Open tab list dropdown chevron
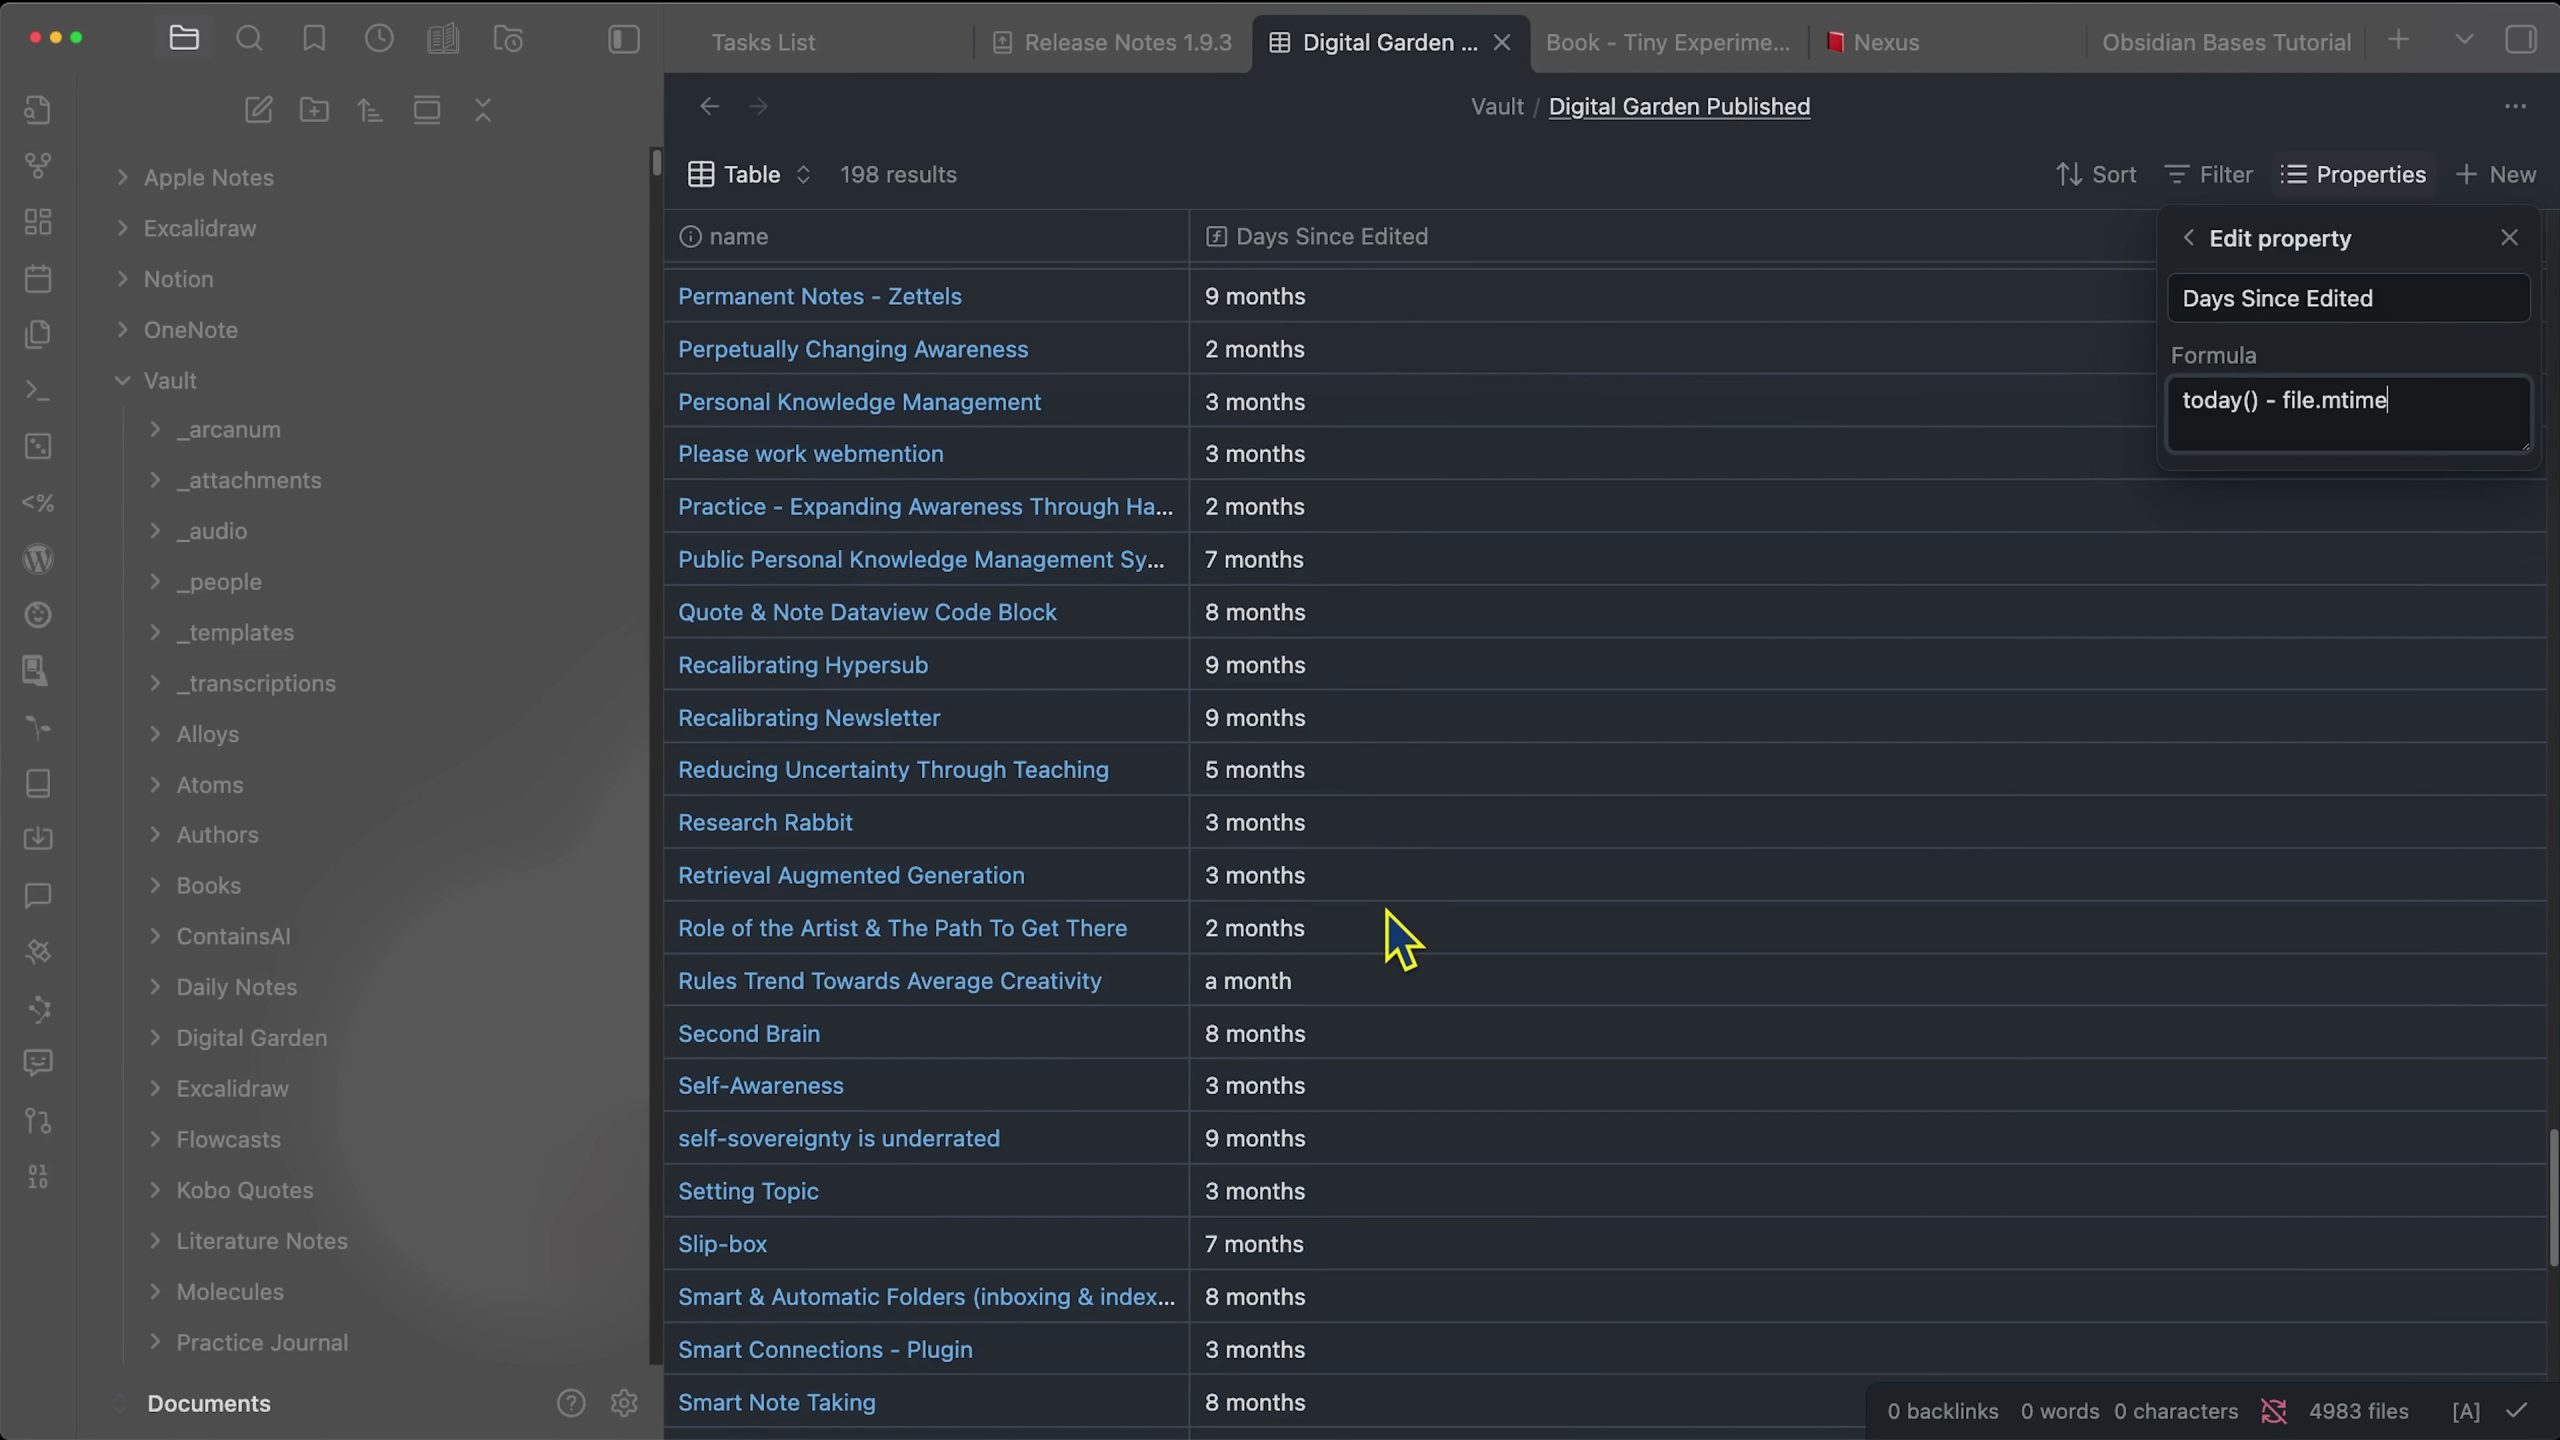The width and height of the screenshot is (2560, 1440). (2464, 40)
